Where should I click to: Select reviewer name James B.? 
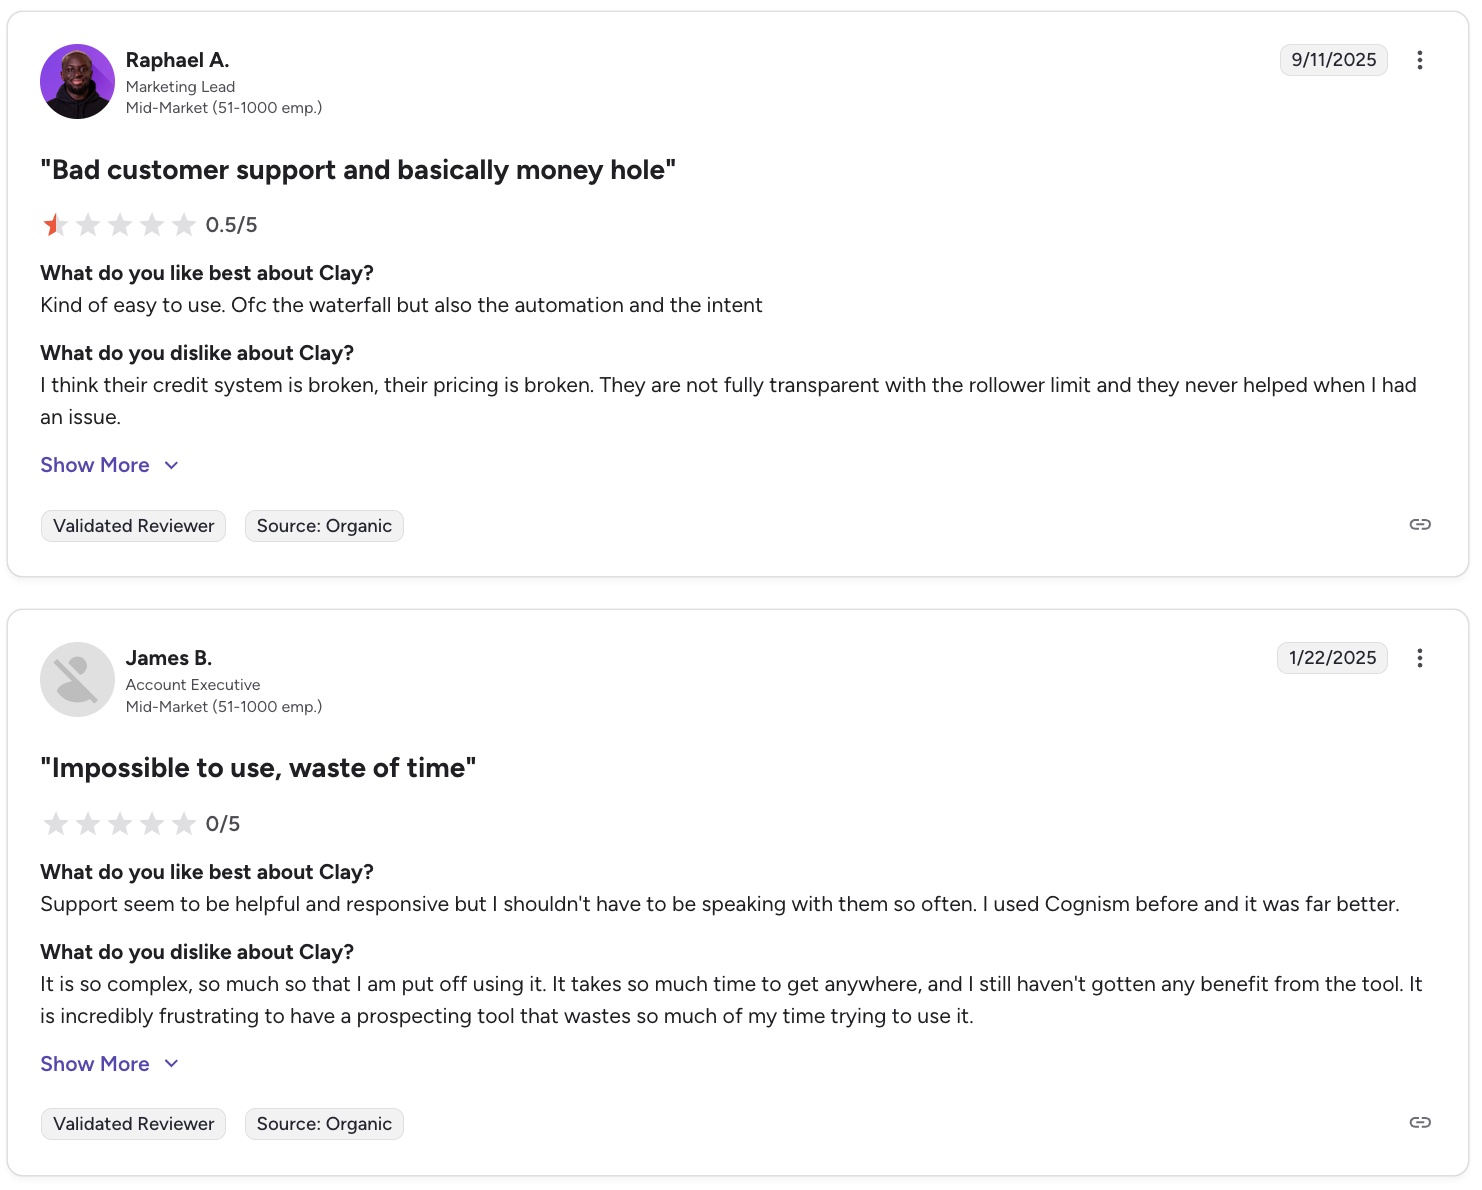[x=168, y=658]
